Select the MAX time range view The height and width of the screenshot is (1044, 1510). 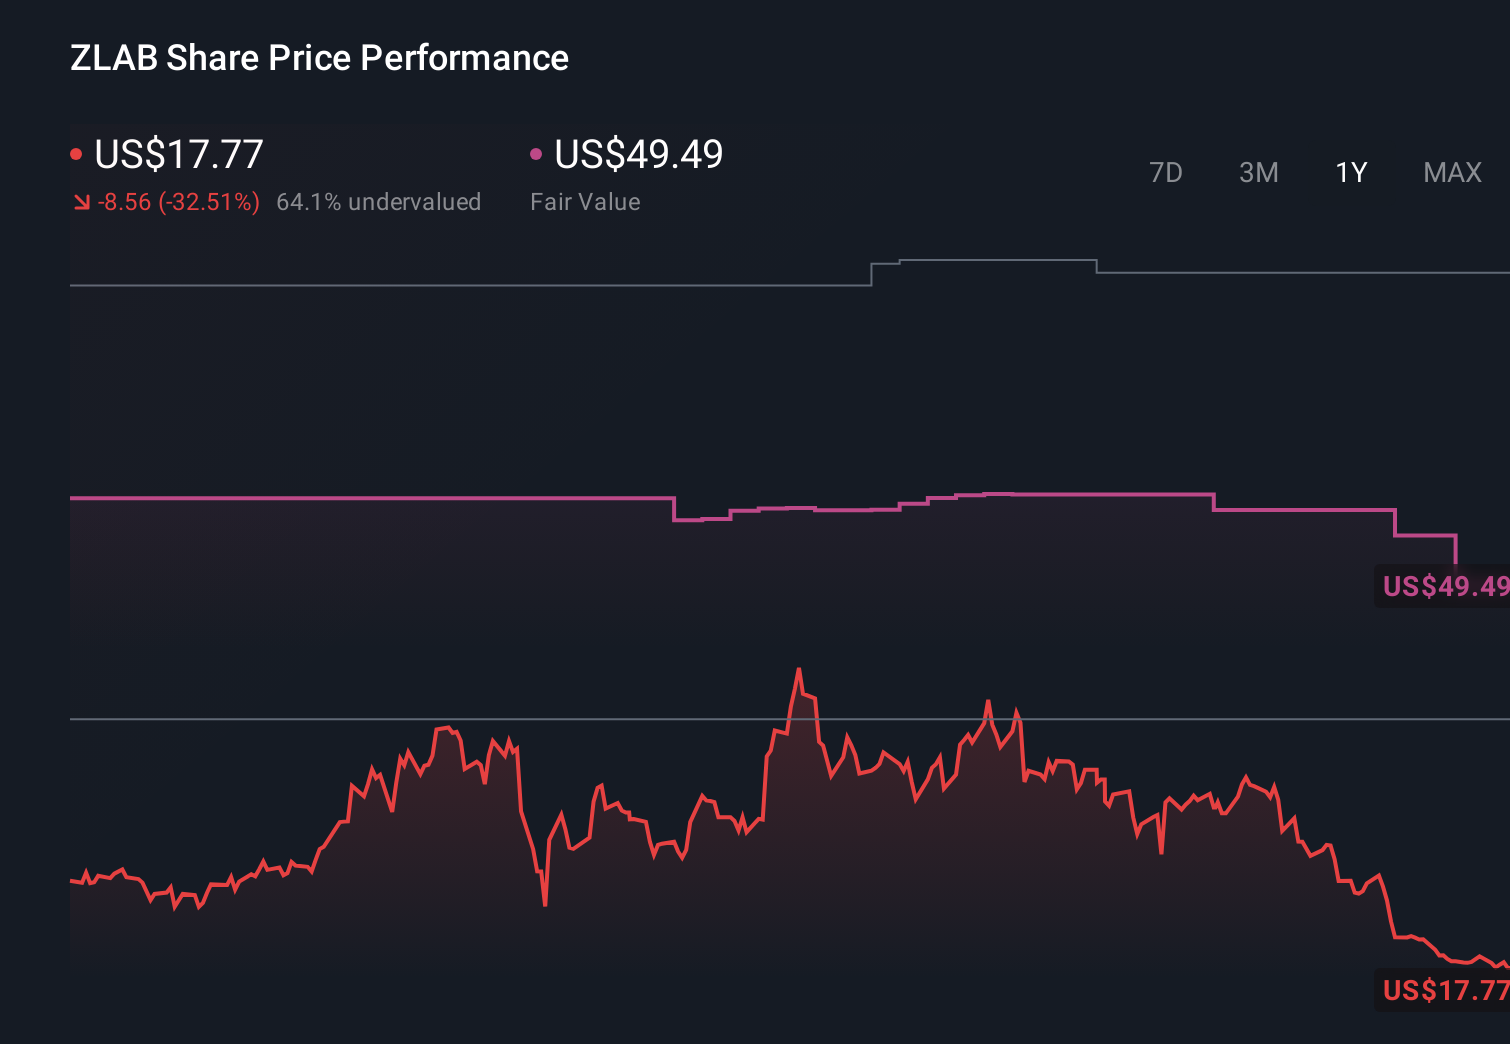tap(1451, 172)
